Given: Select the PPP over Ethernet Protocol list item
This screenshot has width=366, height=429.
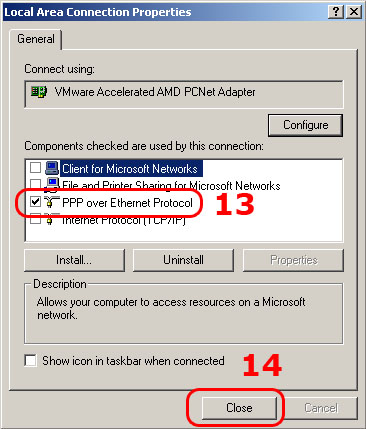Looking at the screenshot, I should [x=127, y=203].
